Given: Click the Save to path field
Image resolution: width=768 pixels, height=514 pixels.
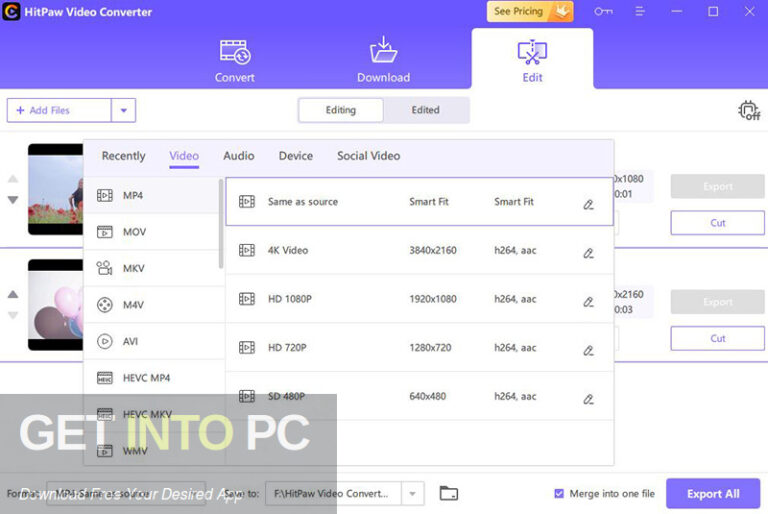Looking at the screenshot, I should 334,493.
